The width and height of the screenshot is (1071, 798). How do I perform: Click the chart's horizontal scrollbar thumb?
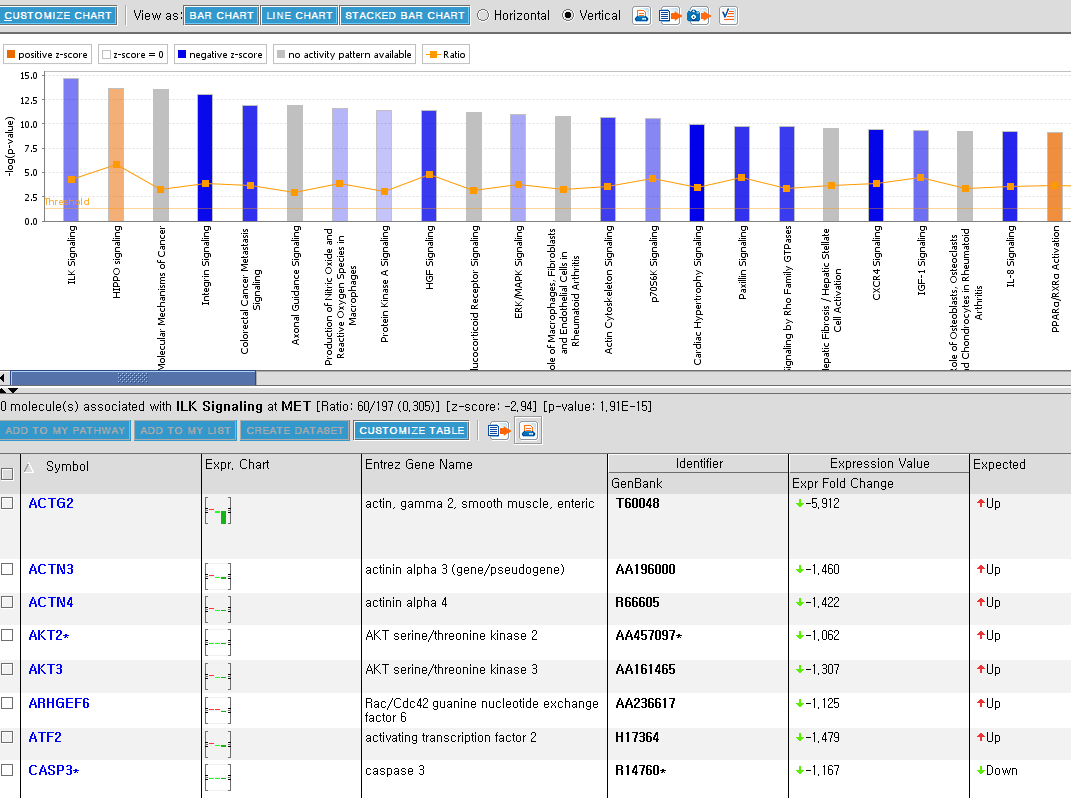[133, 377]
